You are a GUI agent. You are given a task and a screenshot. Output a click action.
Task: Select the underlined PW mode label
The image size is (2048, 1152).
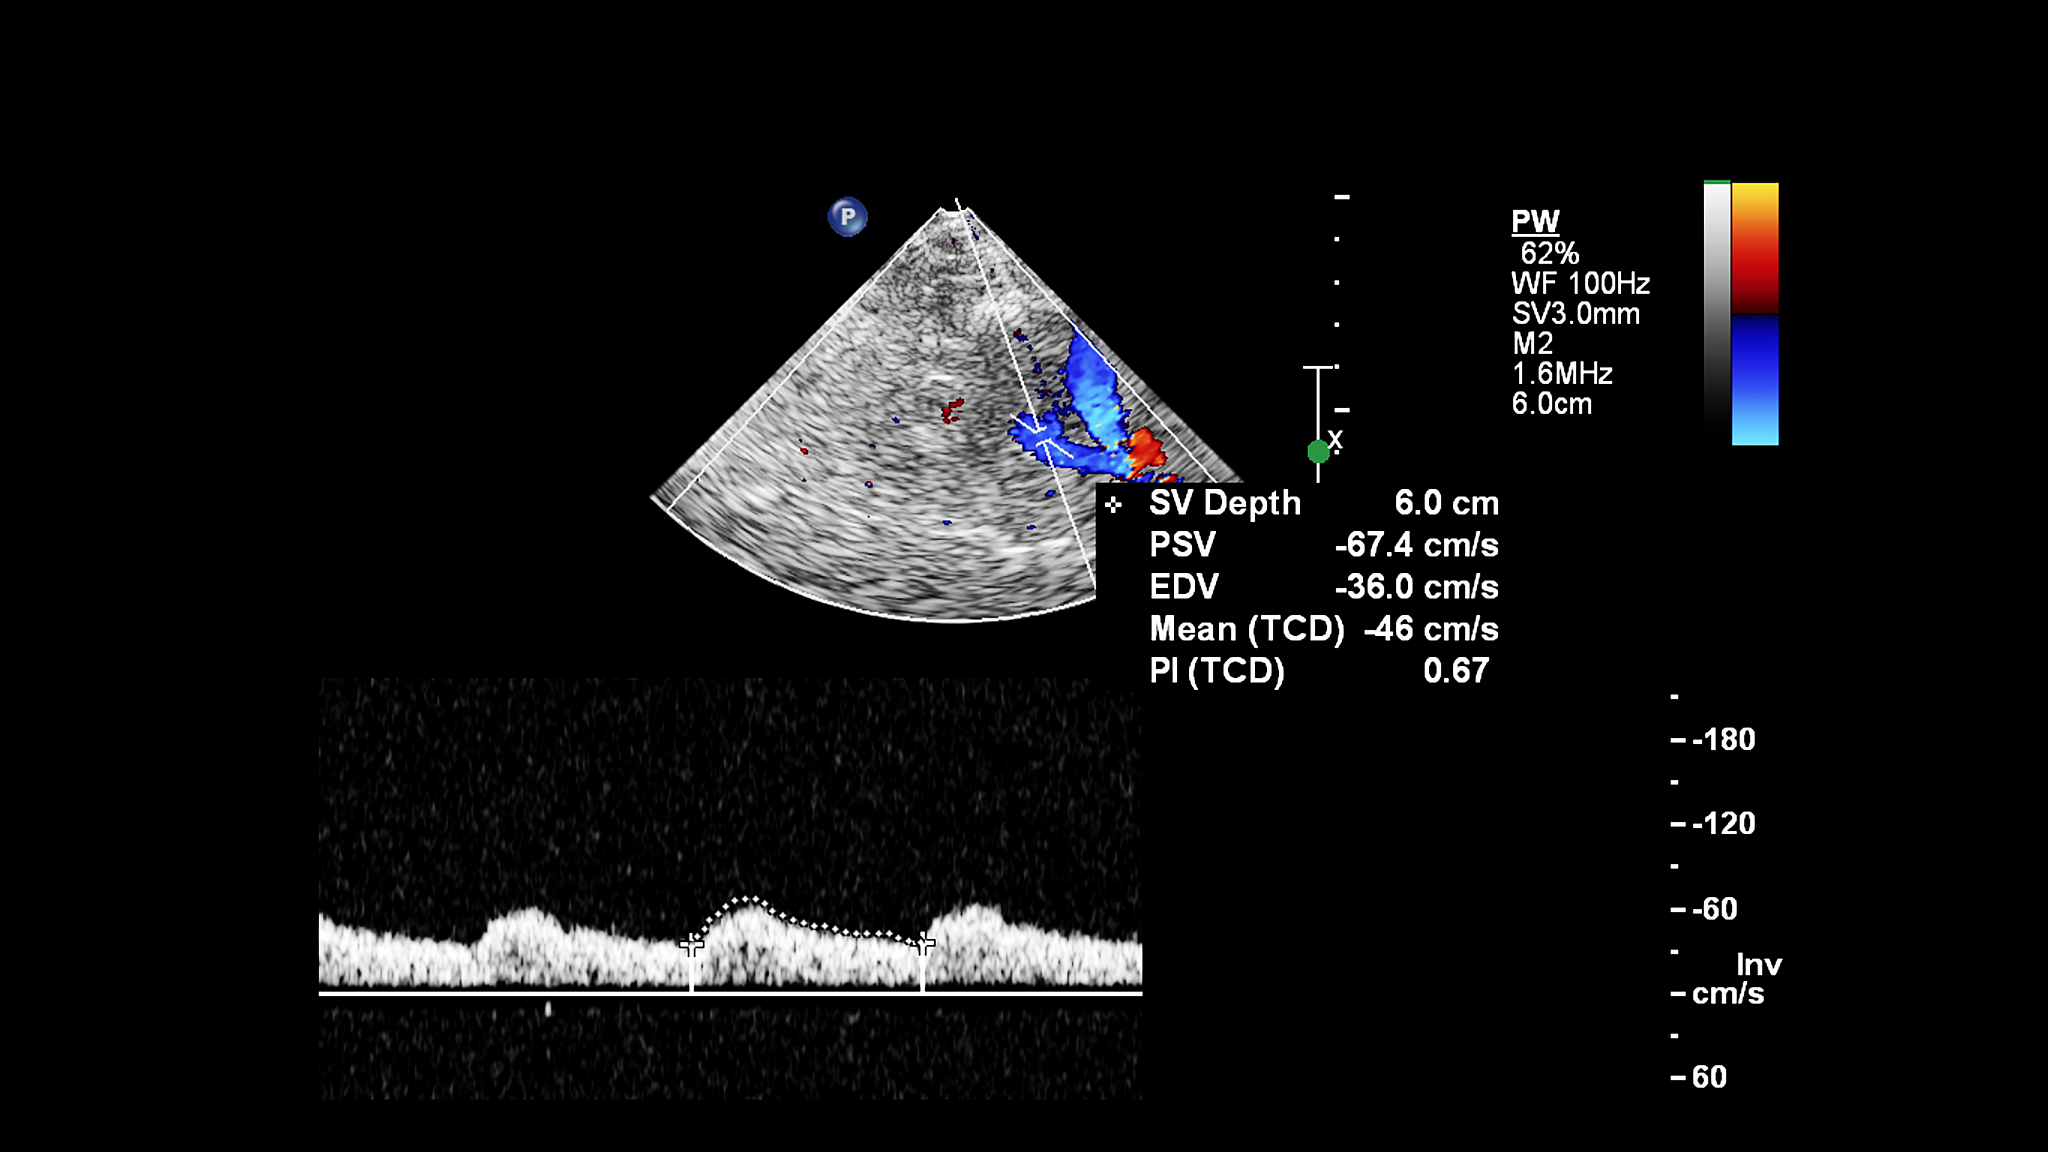click(x=1534, y=222)
